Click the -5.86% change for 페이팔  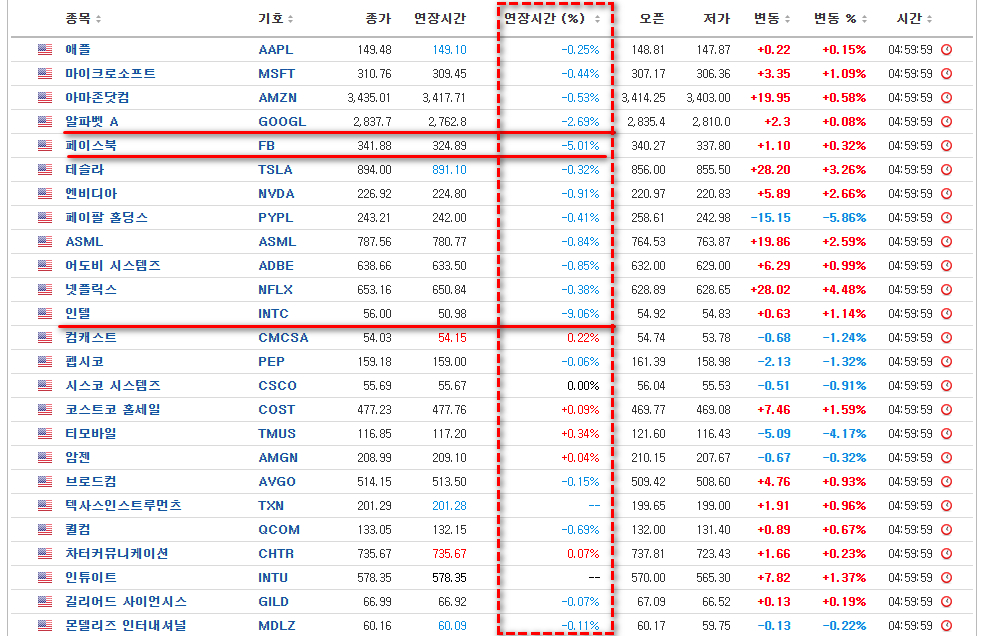tap(844, 218)
